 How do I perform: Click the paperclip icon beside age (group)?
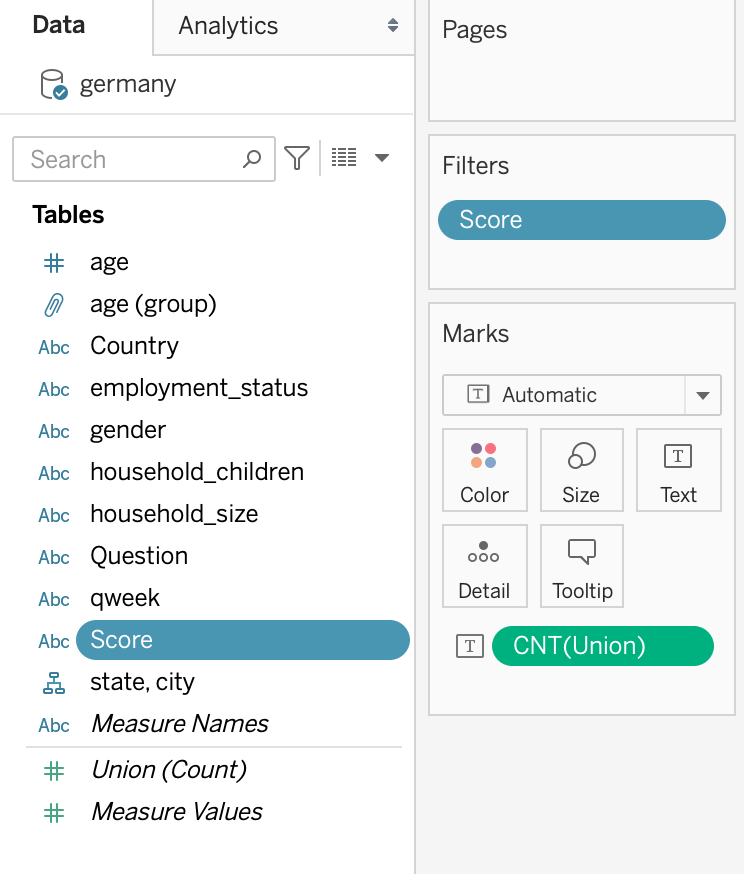(x=54, y=304)
